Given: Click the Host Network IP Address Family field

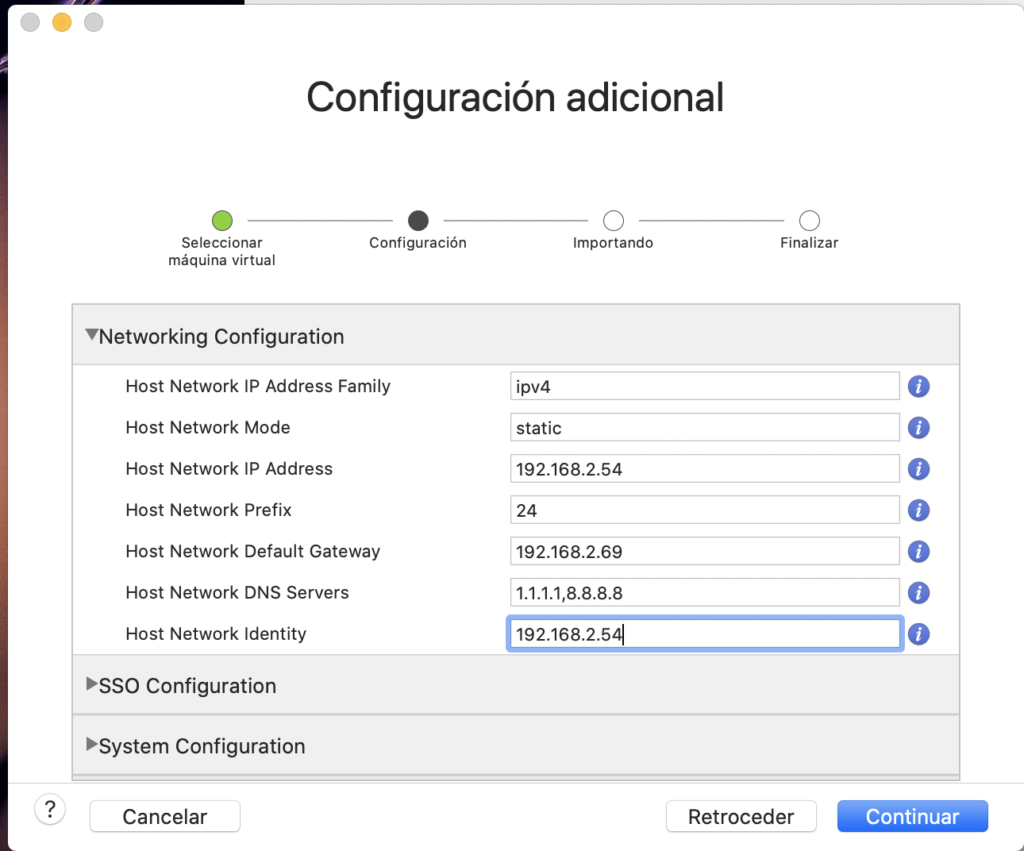Looking at the screenshot, I should 704,386.
